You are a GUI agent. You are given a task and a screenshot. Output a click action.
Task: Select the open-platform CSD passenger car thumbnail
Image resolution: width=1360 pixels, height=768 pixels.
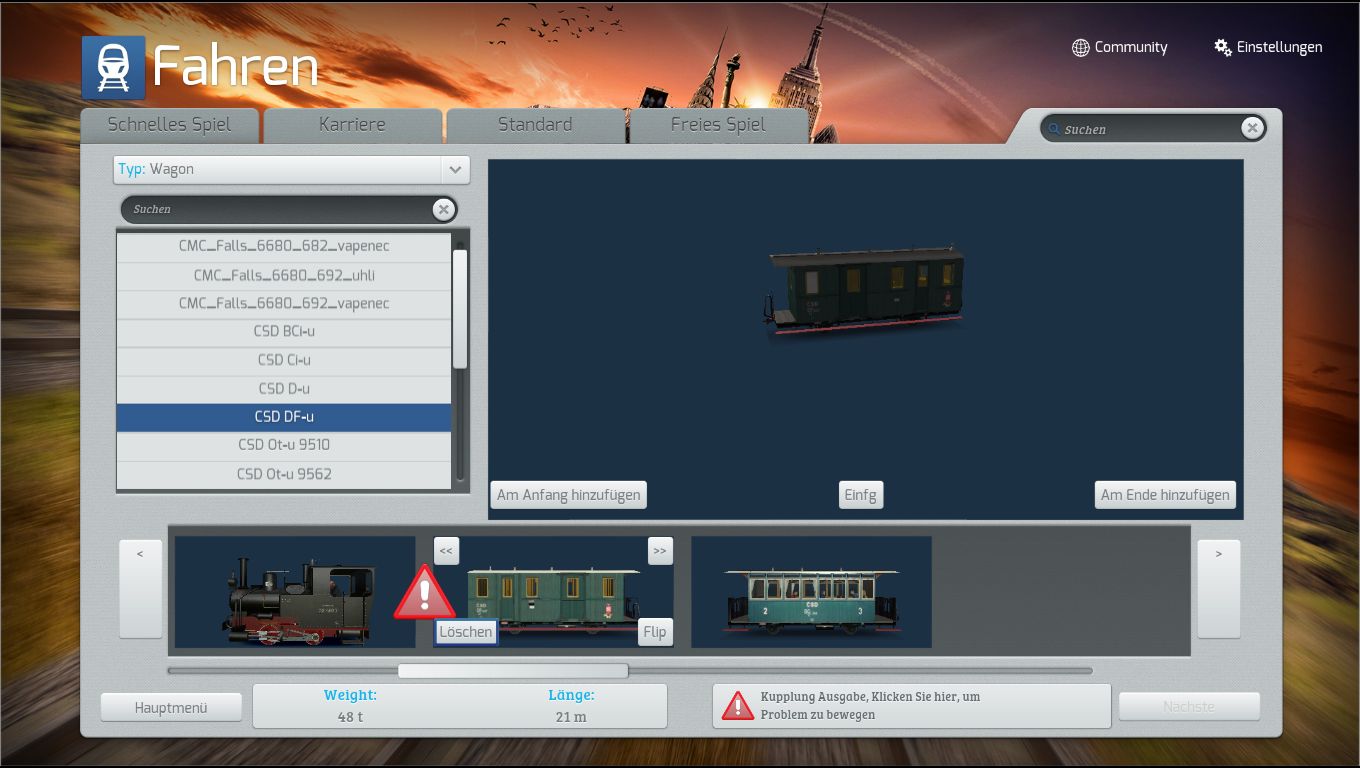(x=811, y=592)
